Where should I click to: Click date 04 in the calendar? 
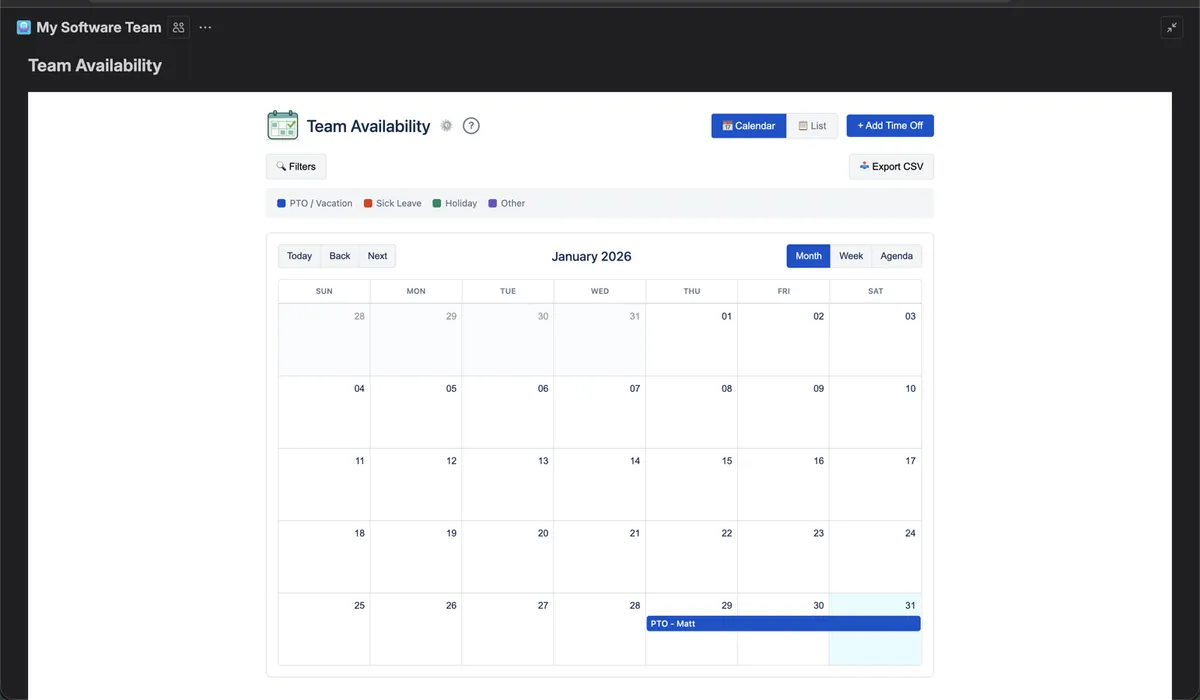359,388
